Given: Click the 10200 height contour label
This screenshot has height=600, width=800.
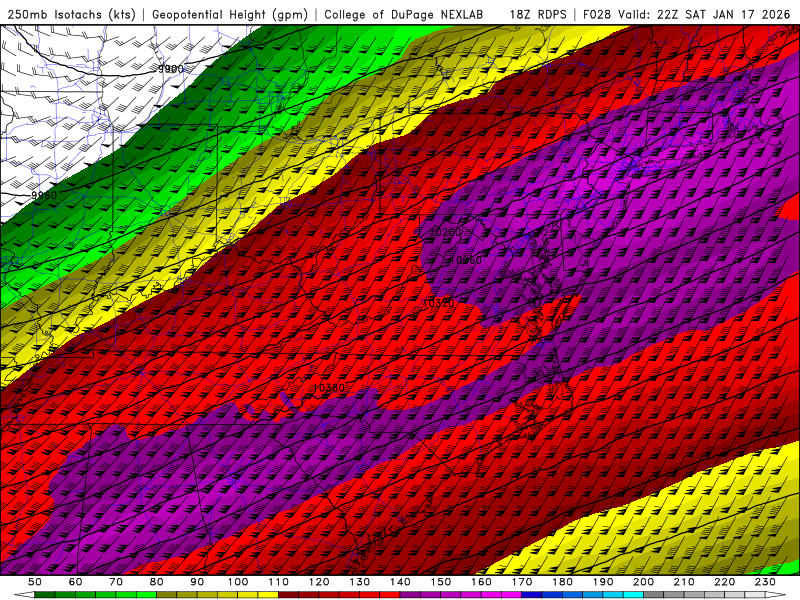Looking at the screenshot, I should 445,232.
